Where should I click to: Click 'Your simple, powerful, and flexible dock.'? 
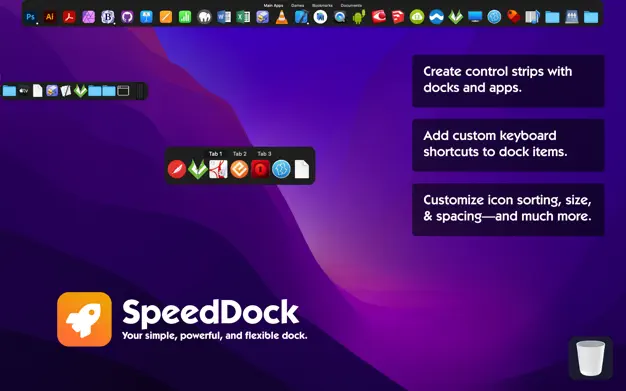[x=214, y=335]
